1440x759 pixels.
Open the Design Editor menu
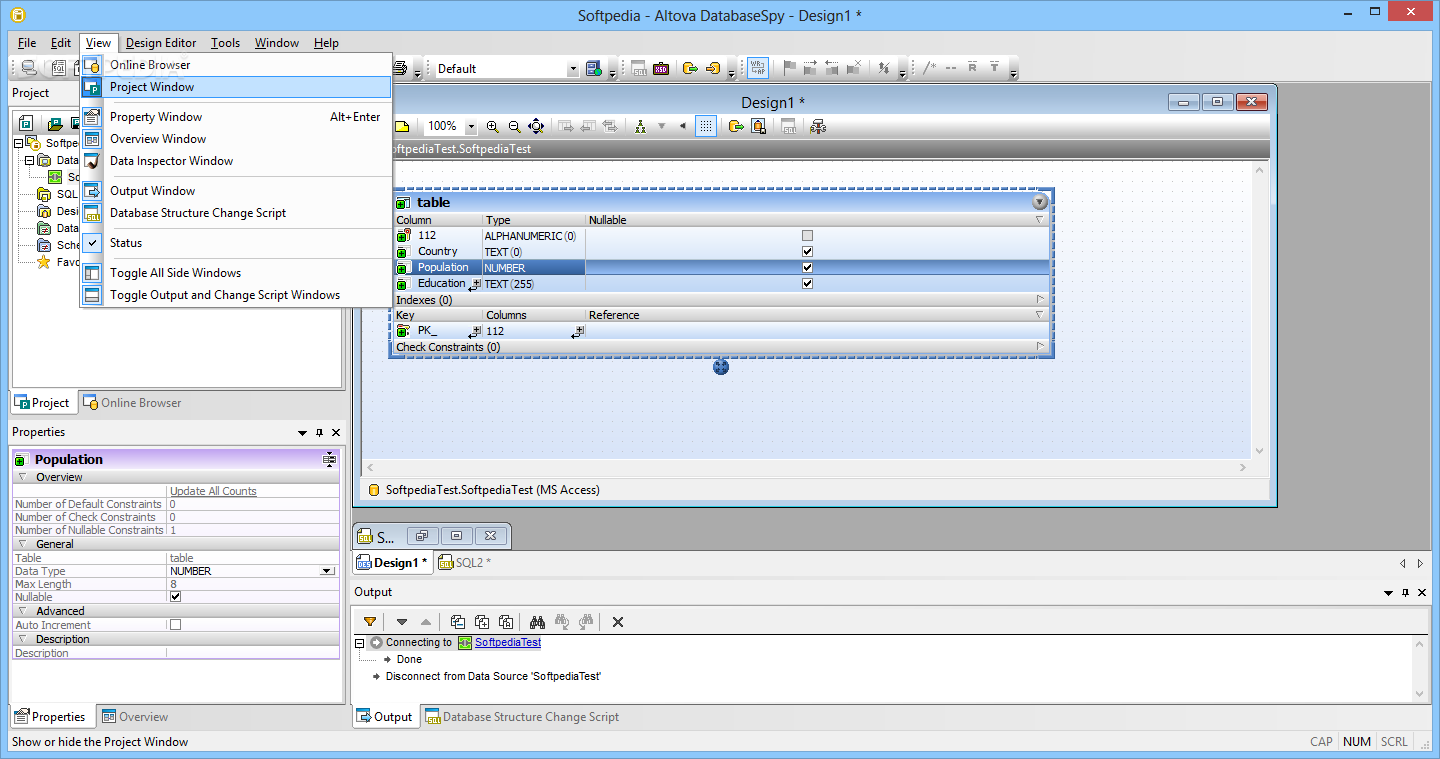point(161,43)
